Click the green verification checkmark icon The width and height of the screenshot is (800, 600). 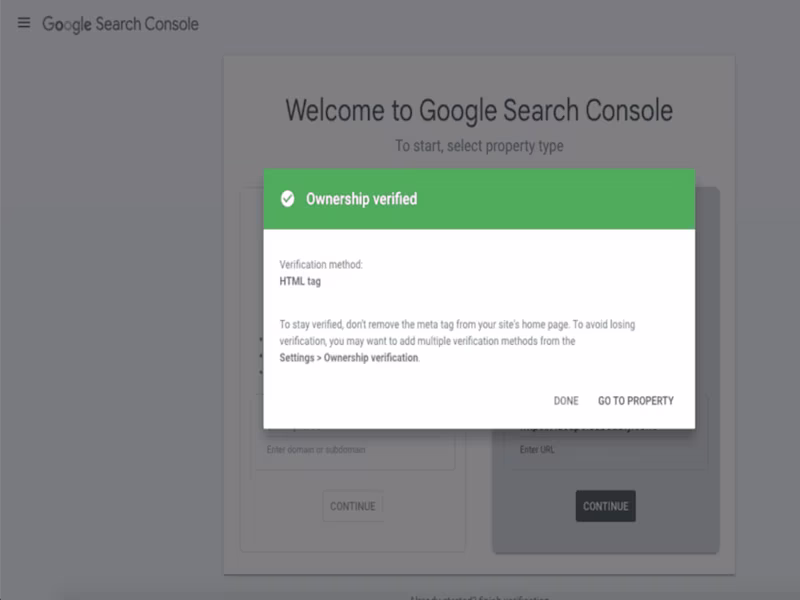(x=288, y=197)
